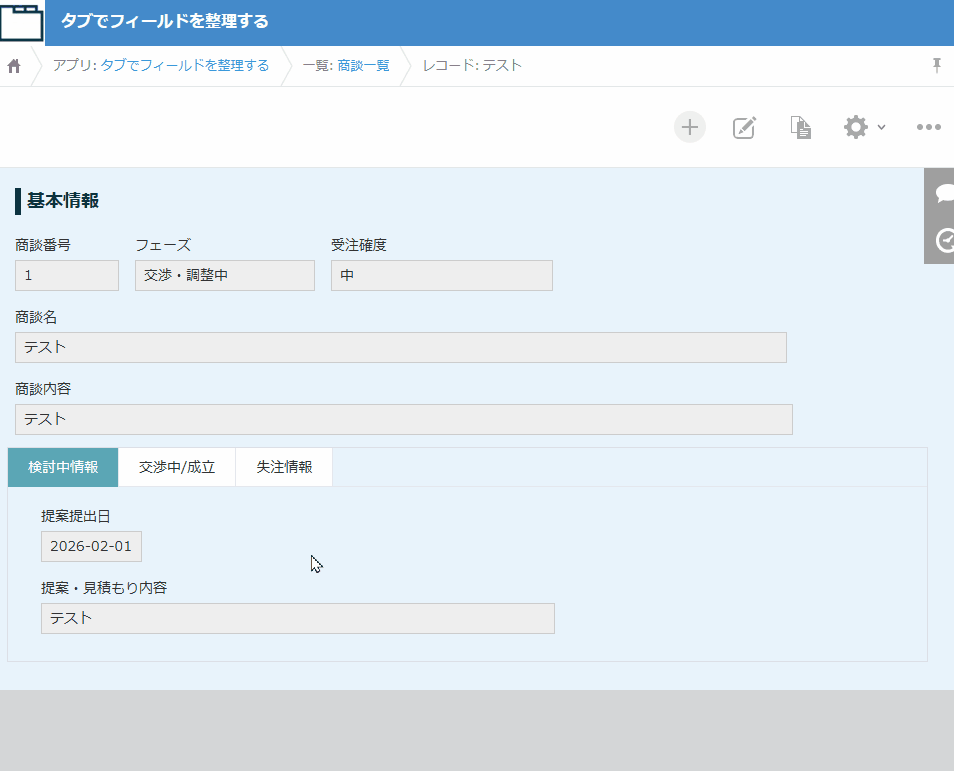Switch to the 失注情報 tab
The height and width of the screenshot is (771, 954).
point(284,467)
